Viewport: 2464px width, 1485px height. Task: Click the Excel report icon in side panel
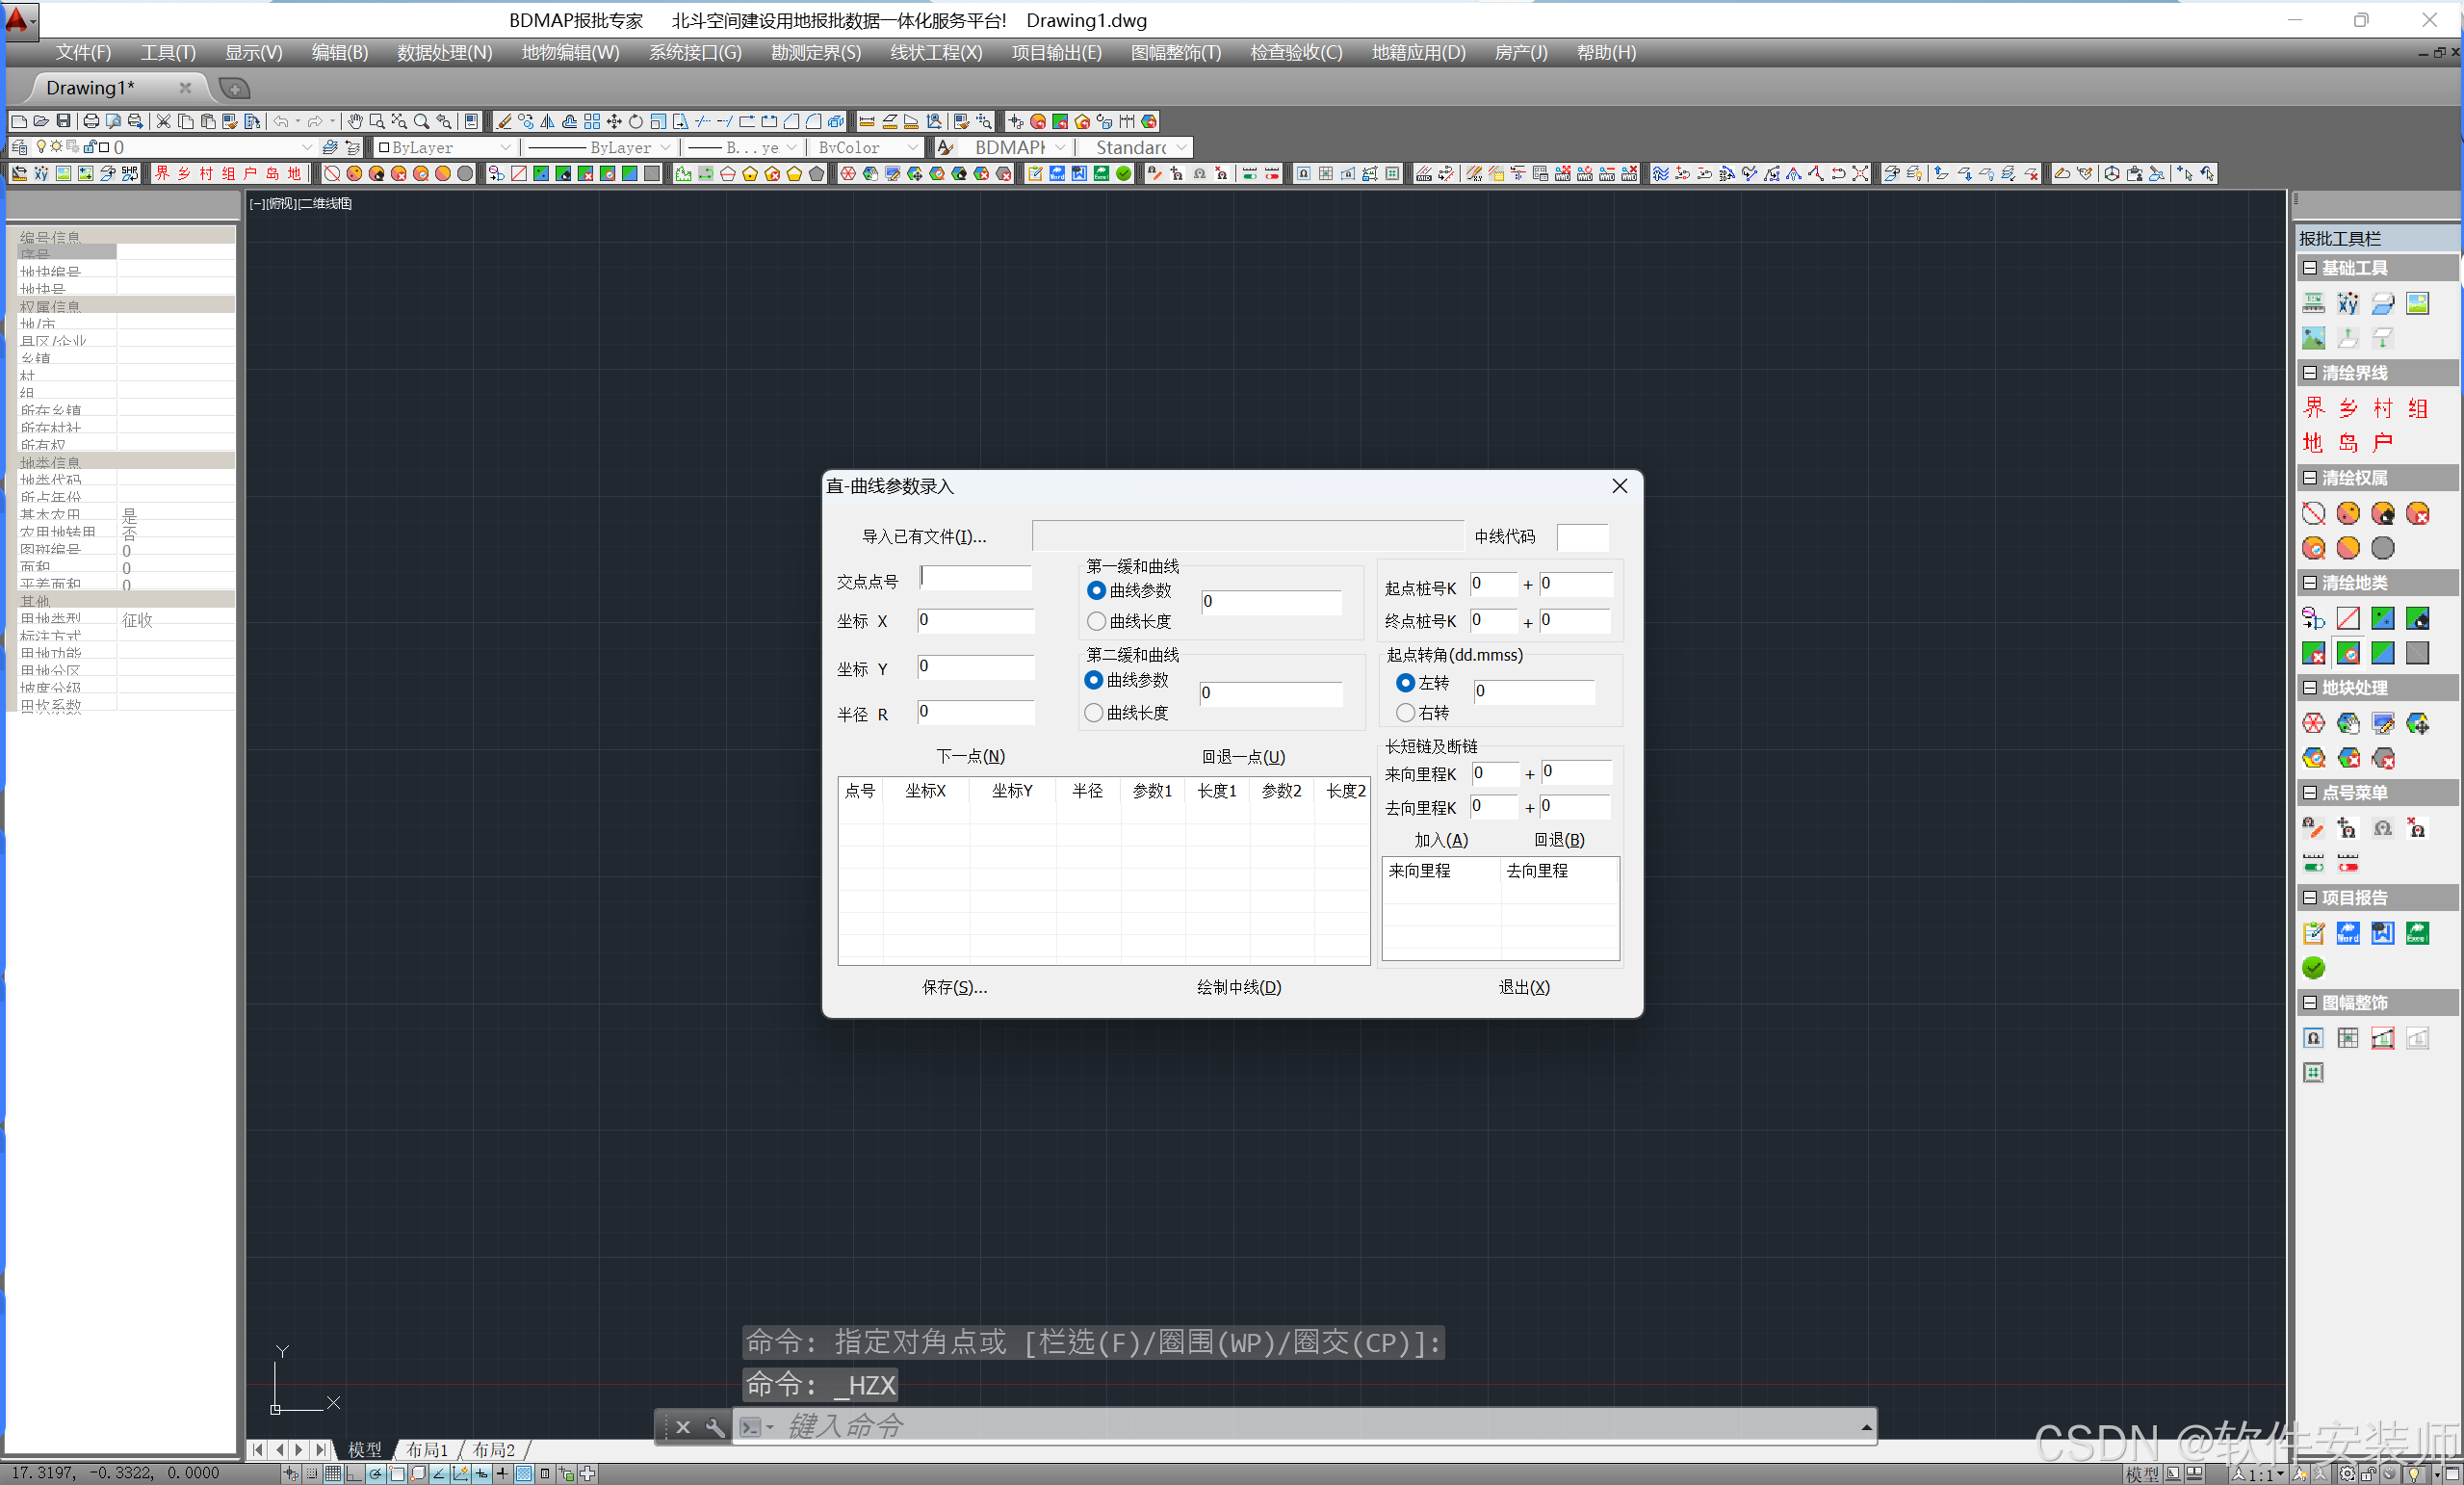click(x=2417, y=933)
